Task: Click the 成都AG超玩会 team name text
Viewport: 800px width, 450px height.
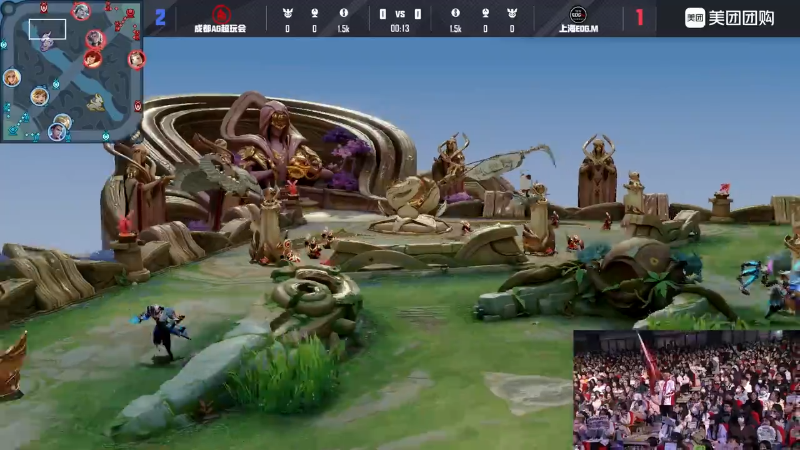Action: (220, 29)
